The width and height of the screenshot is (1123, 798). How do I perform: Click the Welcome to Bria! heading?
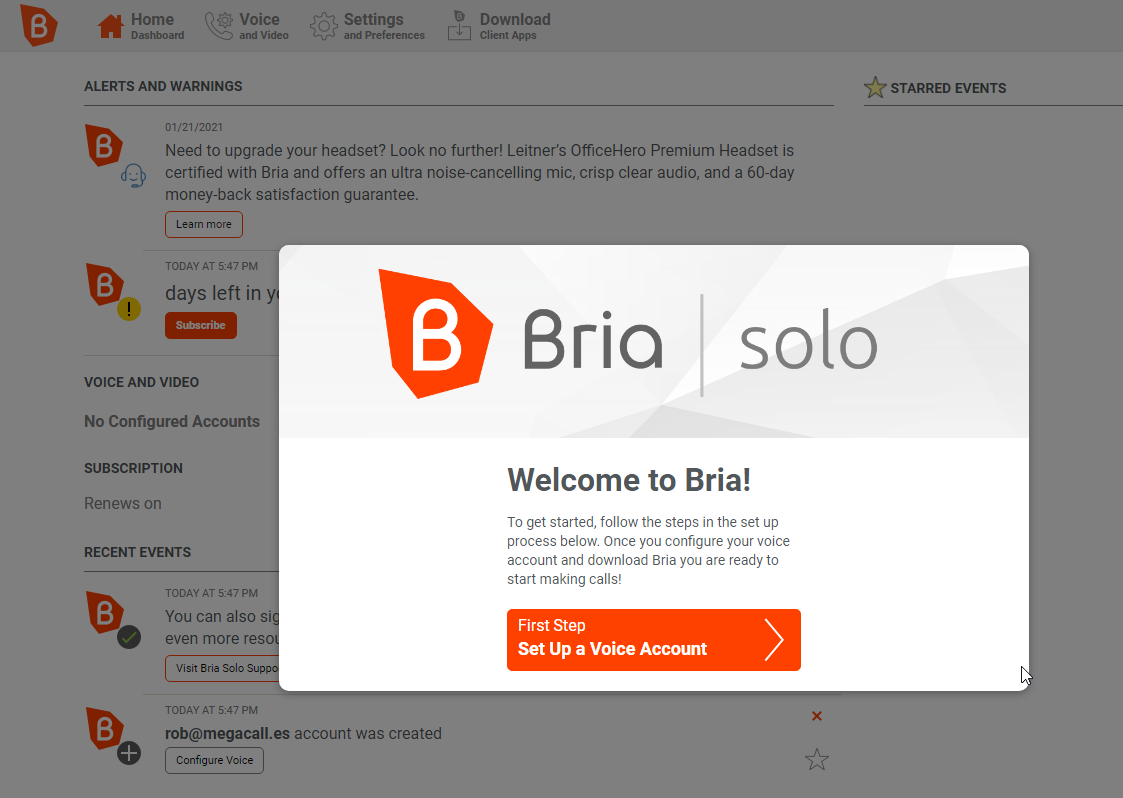629,480
